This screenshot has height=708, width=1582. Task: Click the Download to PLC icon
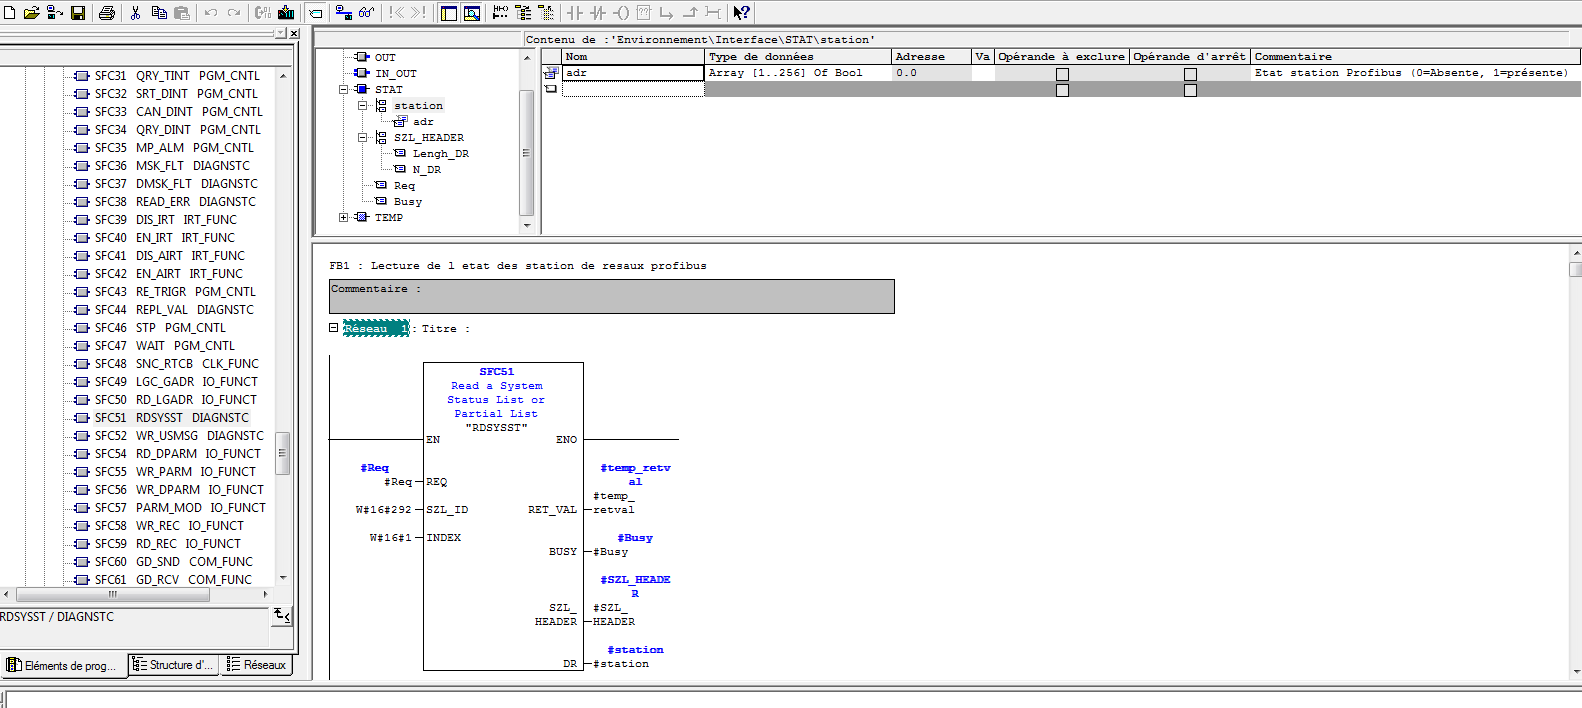point(286,13)
